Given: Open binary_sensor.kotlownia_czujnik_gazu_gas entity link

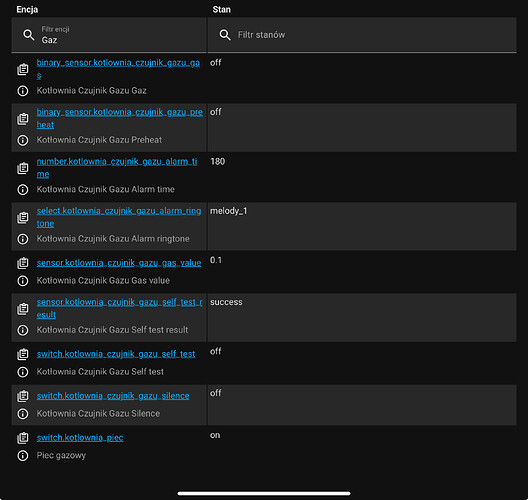Looking at the screenshot, I should [118, 69].
